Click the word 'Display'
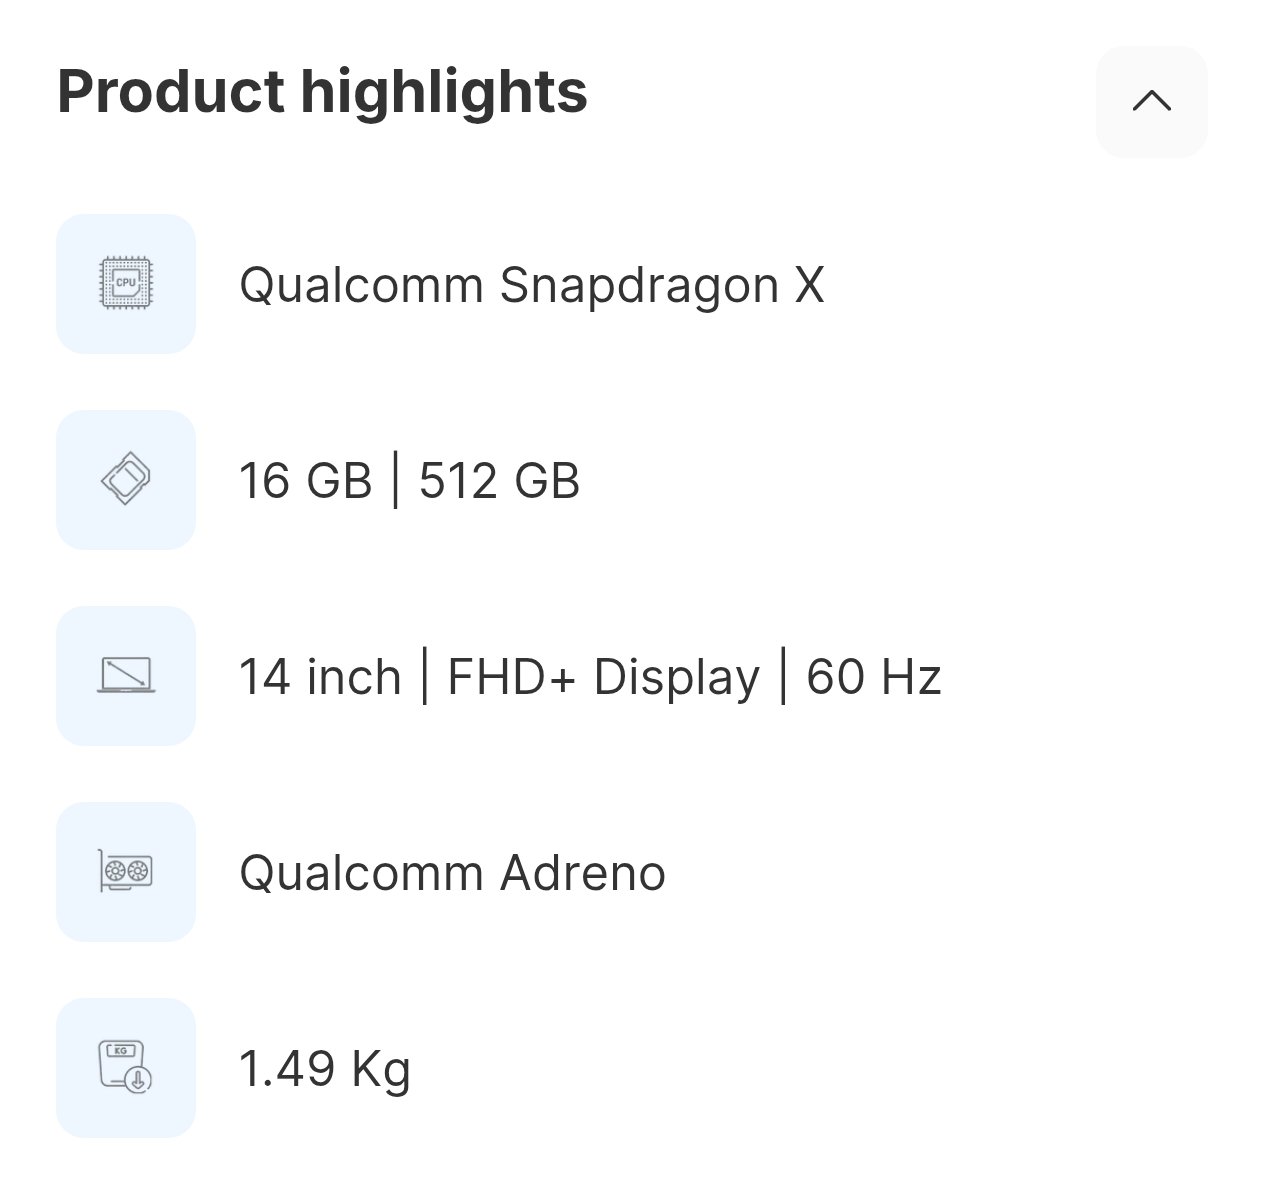 click(x=676, y=677)
